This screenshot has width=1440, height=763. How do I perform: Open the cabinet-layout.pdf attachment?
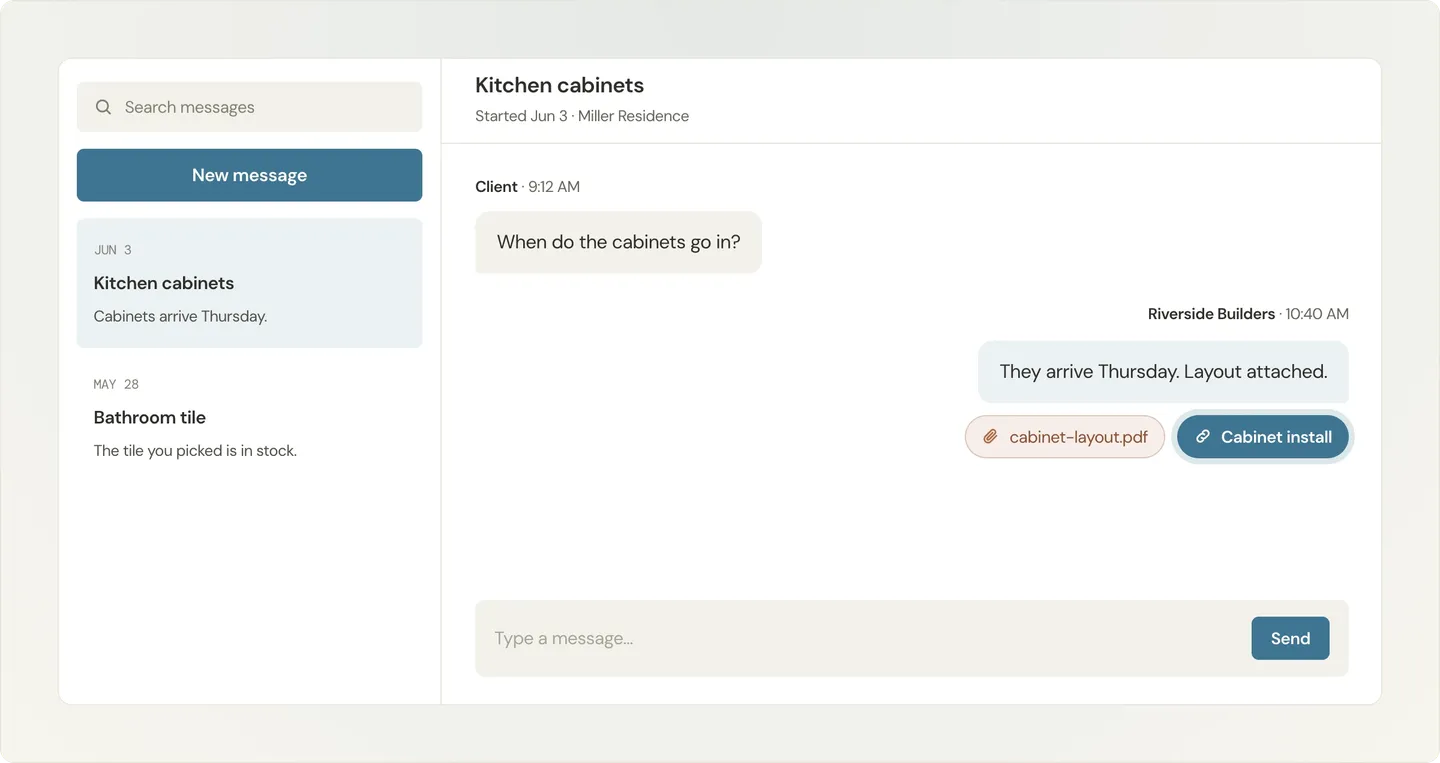[x=1065, y=437]
